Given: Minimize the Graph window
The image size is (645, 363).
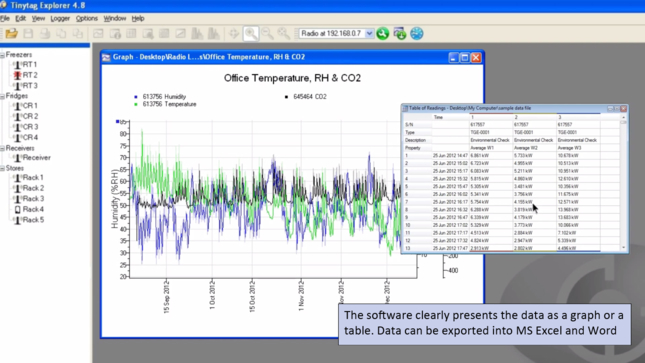Looking at the screenshot, I should click(x=453, y=58).
